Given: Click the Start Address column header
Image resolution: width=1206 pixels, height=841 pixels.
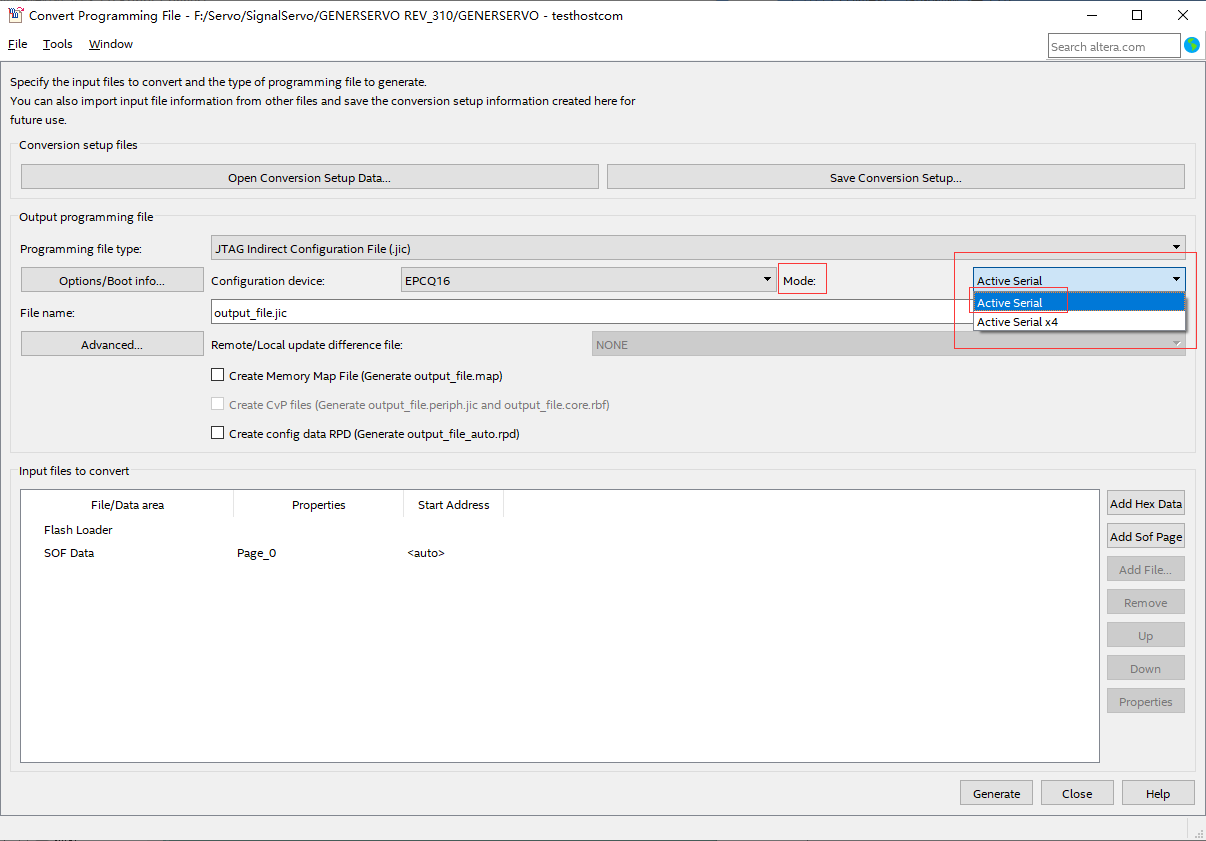Looking at the screenshot, I should (x=454, y=504).
